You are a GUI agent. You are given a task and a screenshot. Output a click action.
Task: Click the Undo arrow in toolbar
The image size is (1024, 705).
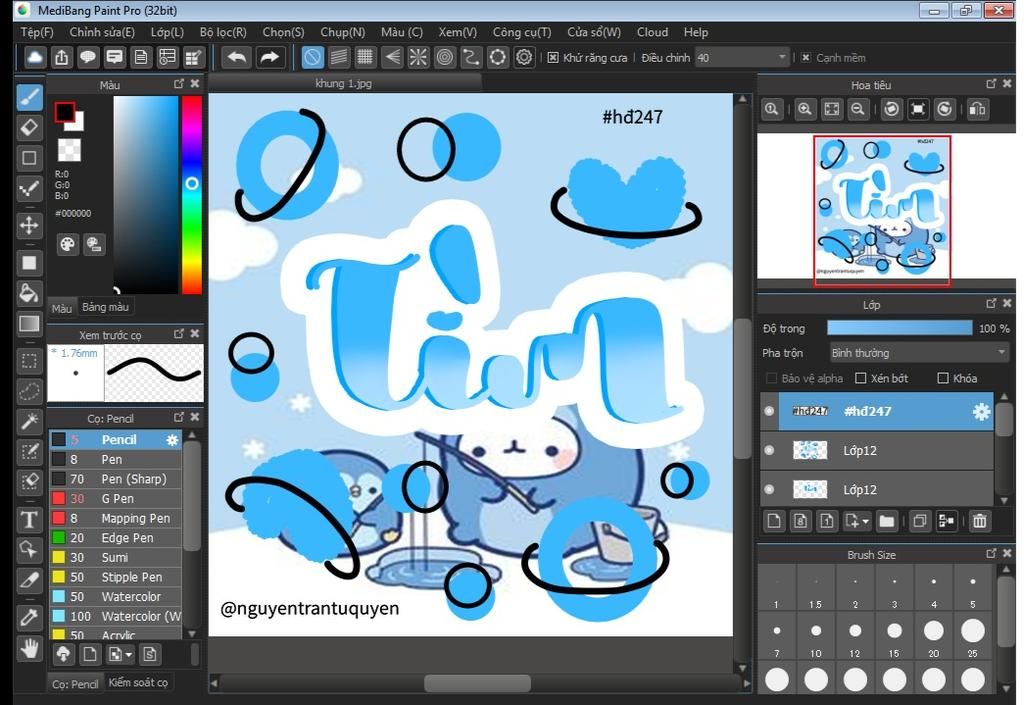coord(236,57)
